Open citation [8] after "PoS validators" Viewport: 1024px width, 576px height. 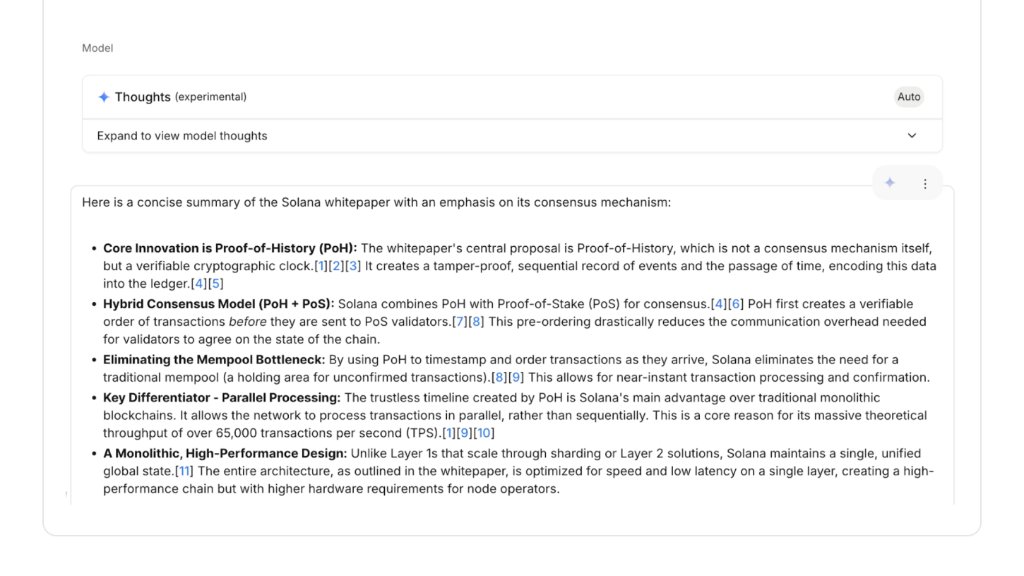tap(476, 322)
